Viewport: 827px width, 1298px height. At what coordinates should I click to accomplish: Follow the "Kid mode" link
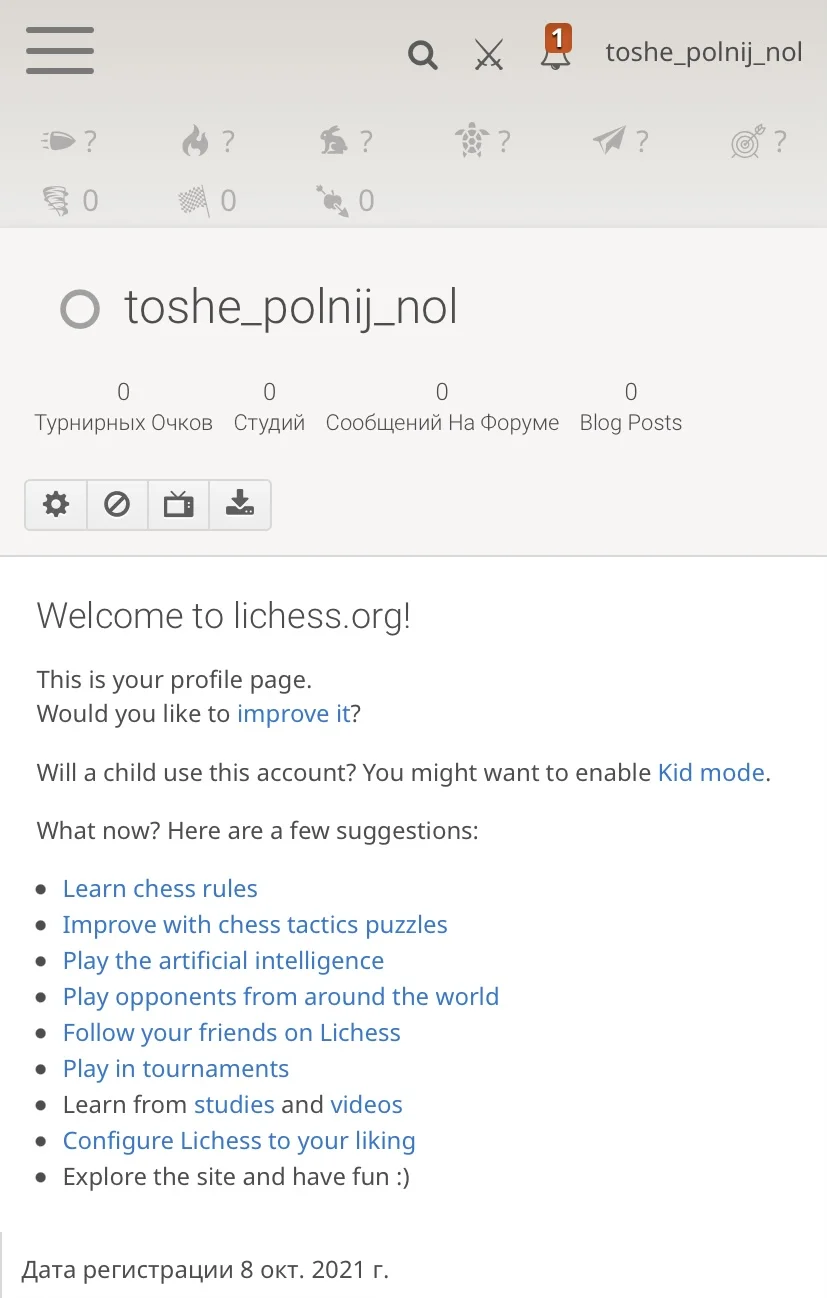click(x=711, y=773)
